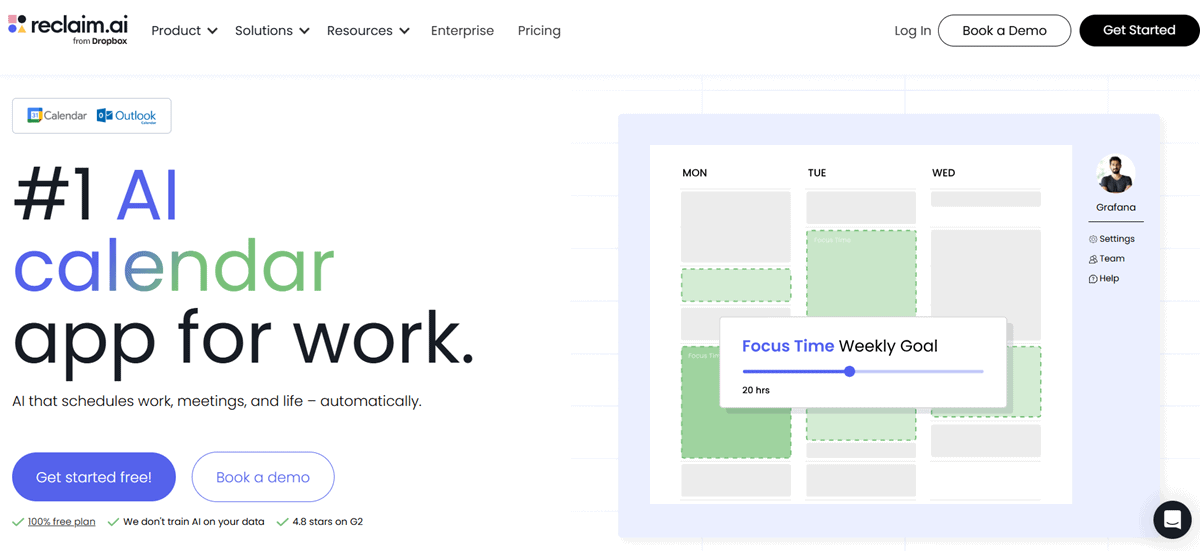The height and width of the screenshot is (551, 1200).
Task: Click the outlined Book a demo button
Action: tap(263, 477)
